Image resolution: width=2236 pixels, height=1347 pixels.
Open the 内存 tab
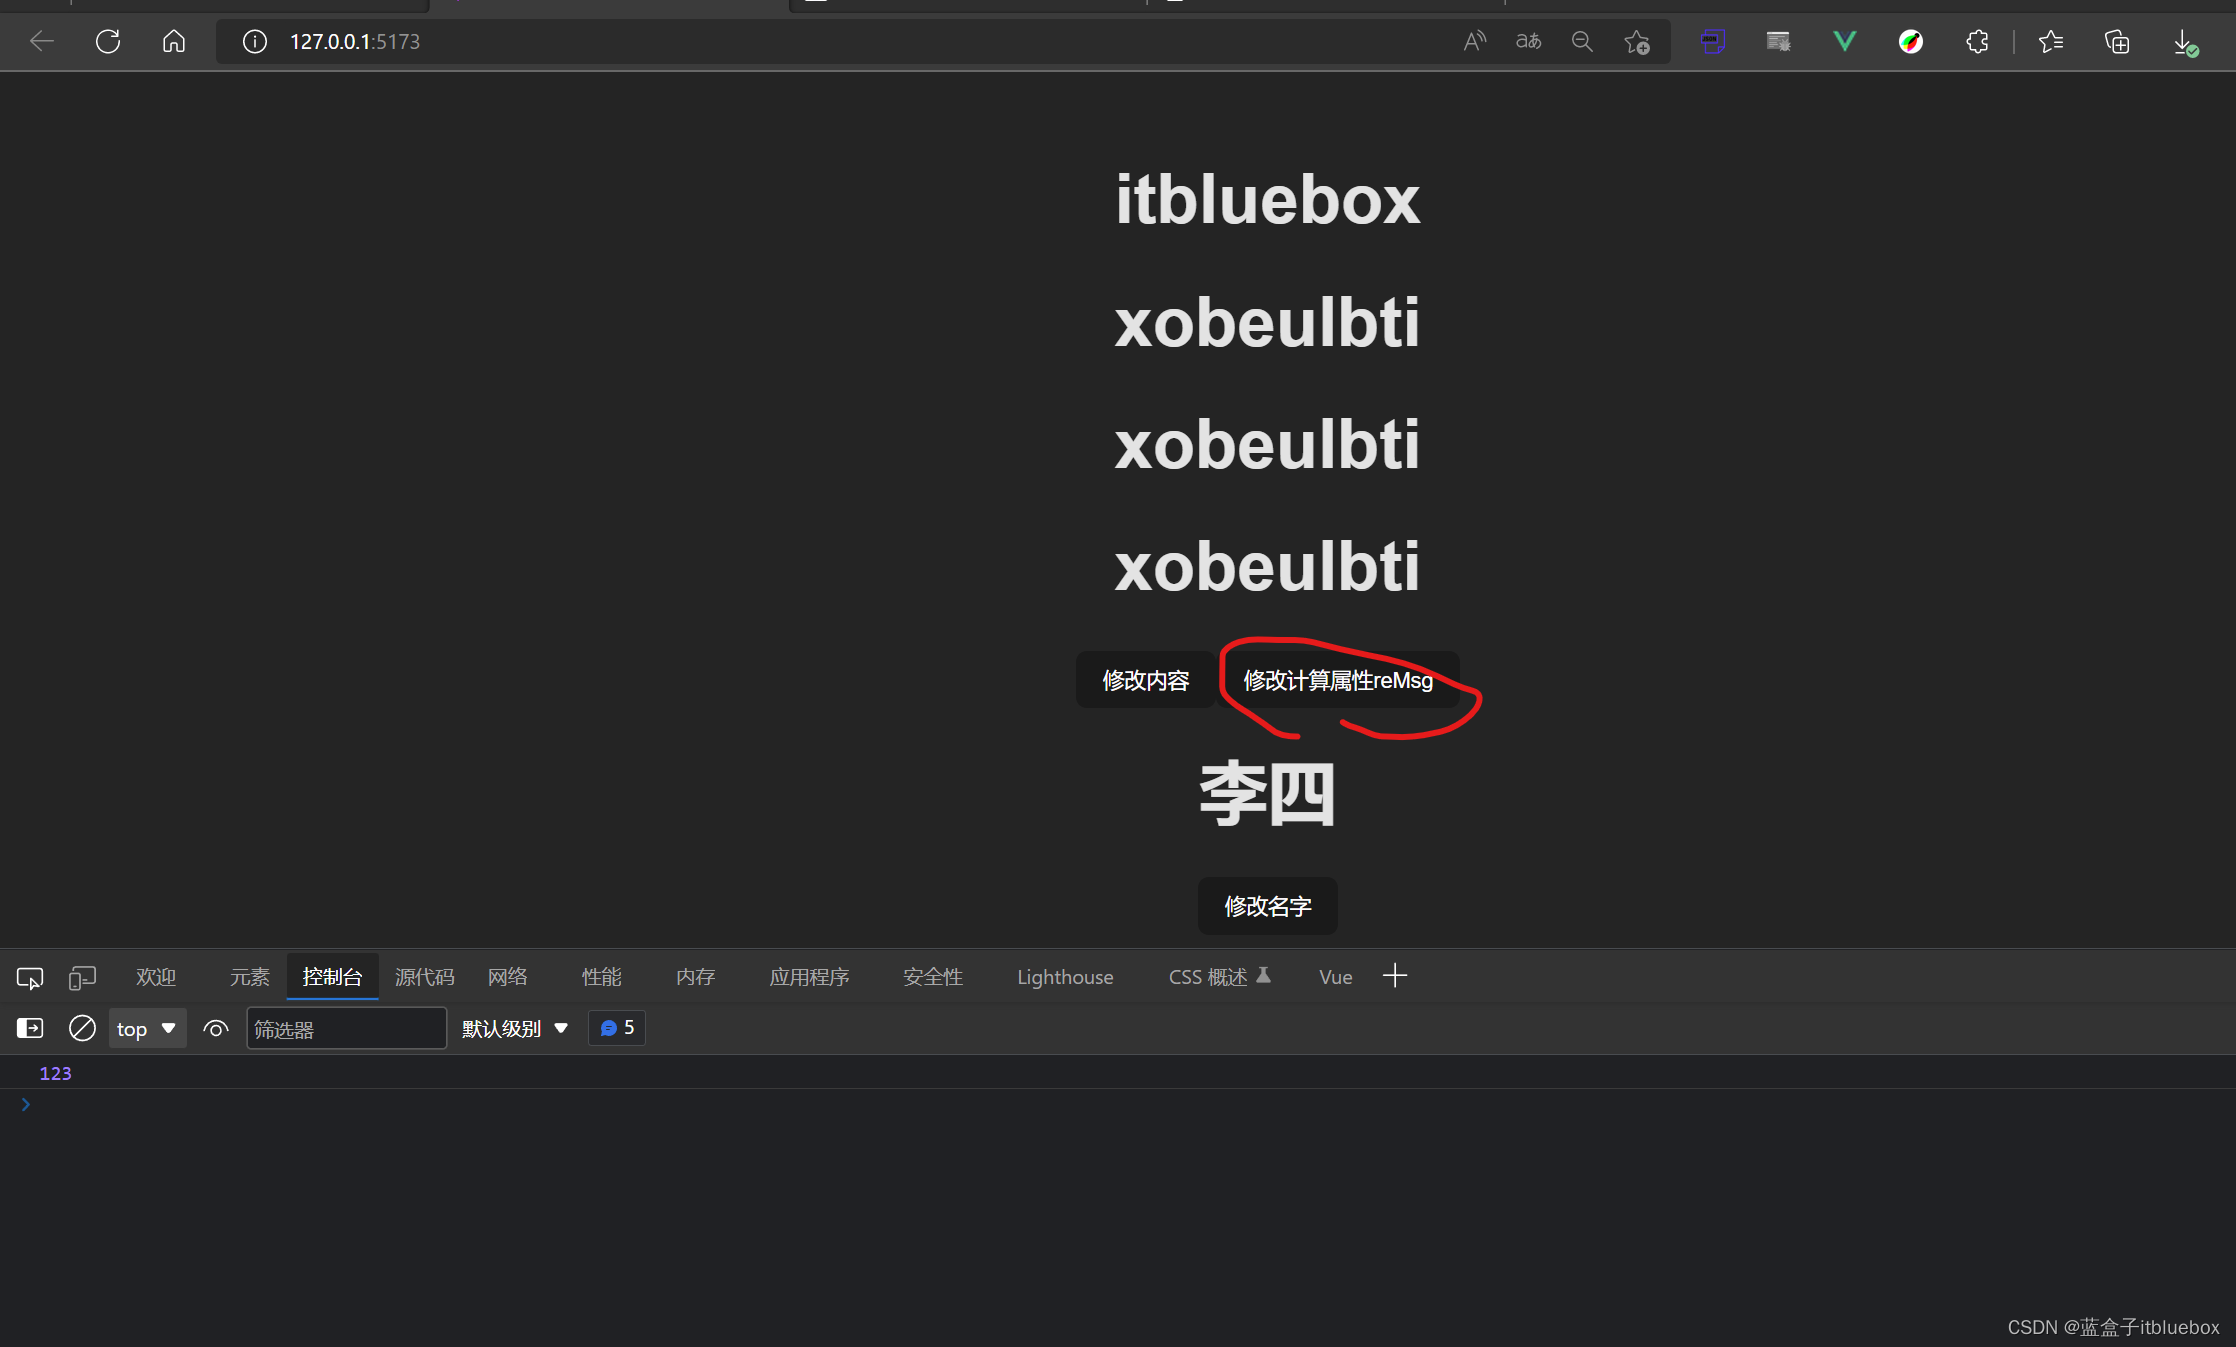tap(696, 977)
